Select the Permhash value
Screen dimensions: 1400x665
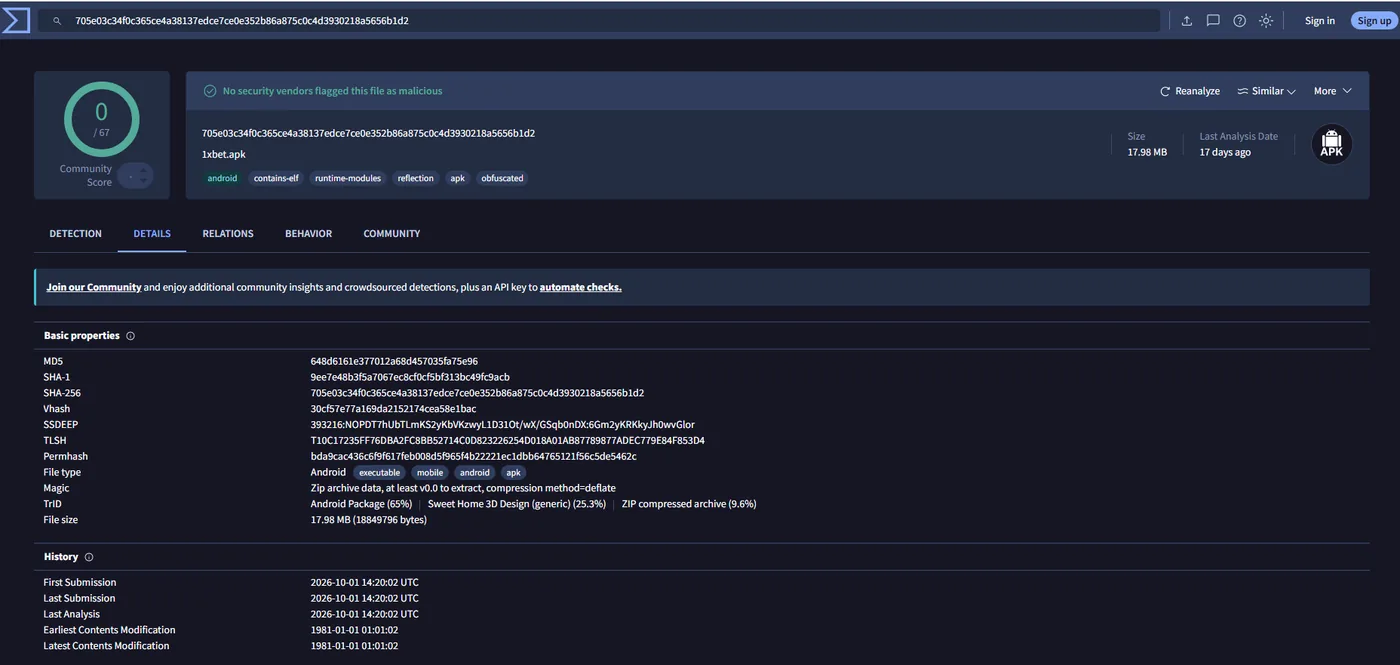click(473, 457)
